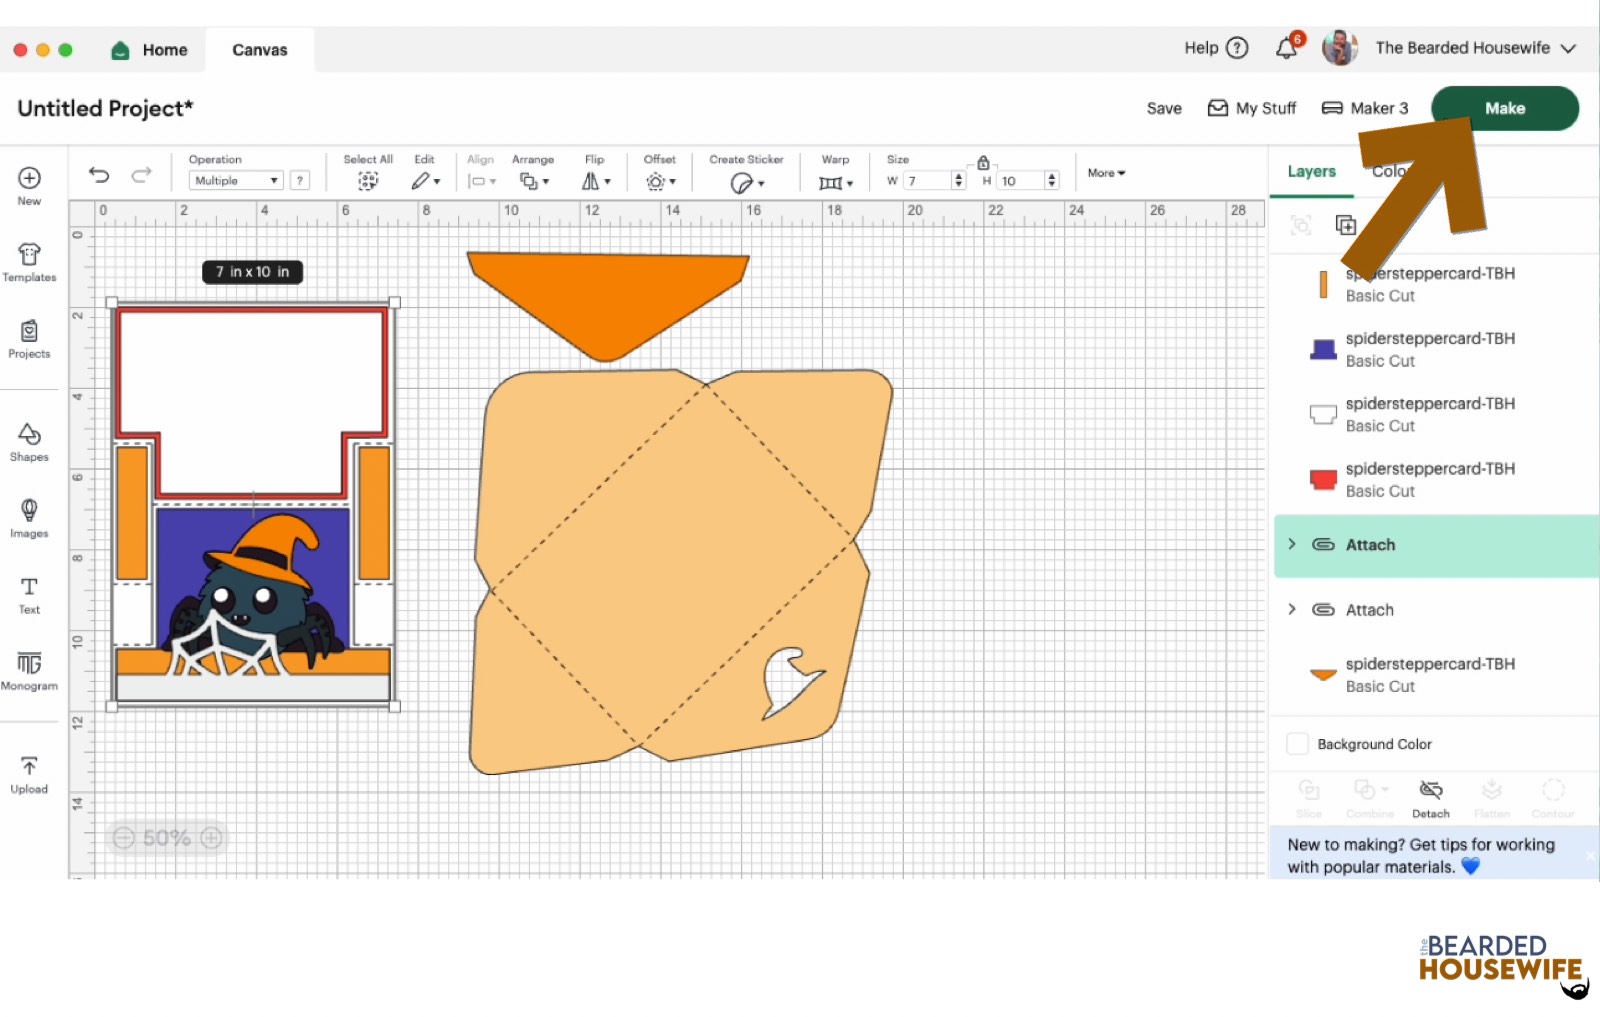Image resolution: width=1600 pixels, height=1017 pixels.
Task: Open the Operation dropdown
Action: click(x=236, y=181)
